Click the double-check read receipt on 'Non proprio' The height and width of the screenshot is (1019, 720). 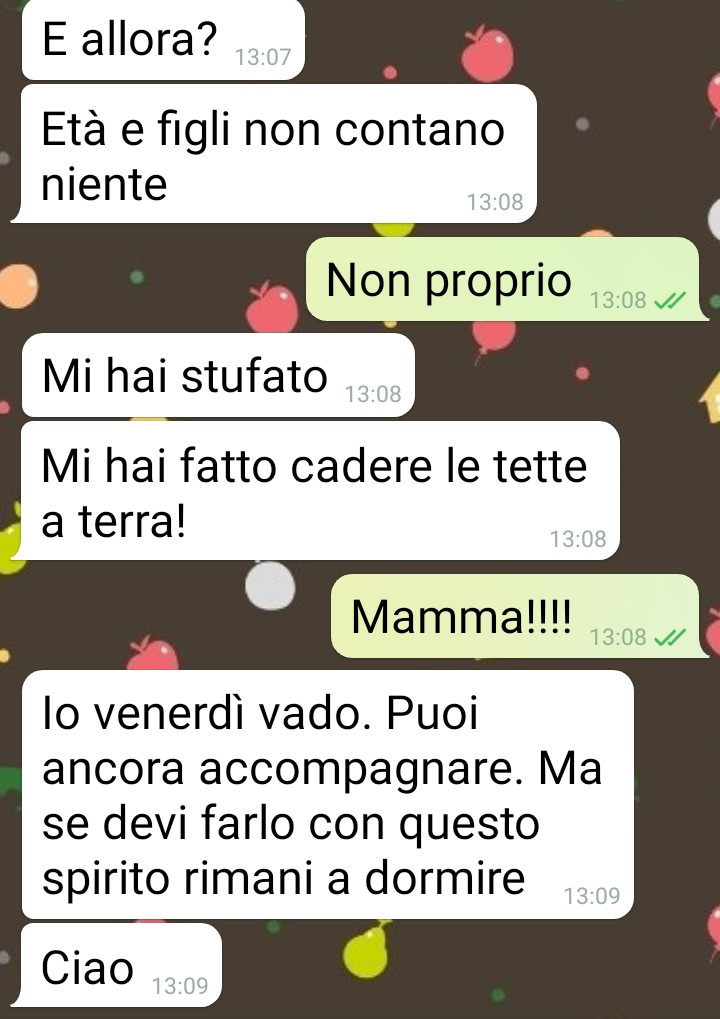pyautogui.click(x=670, y=300)
